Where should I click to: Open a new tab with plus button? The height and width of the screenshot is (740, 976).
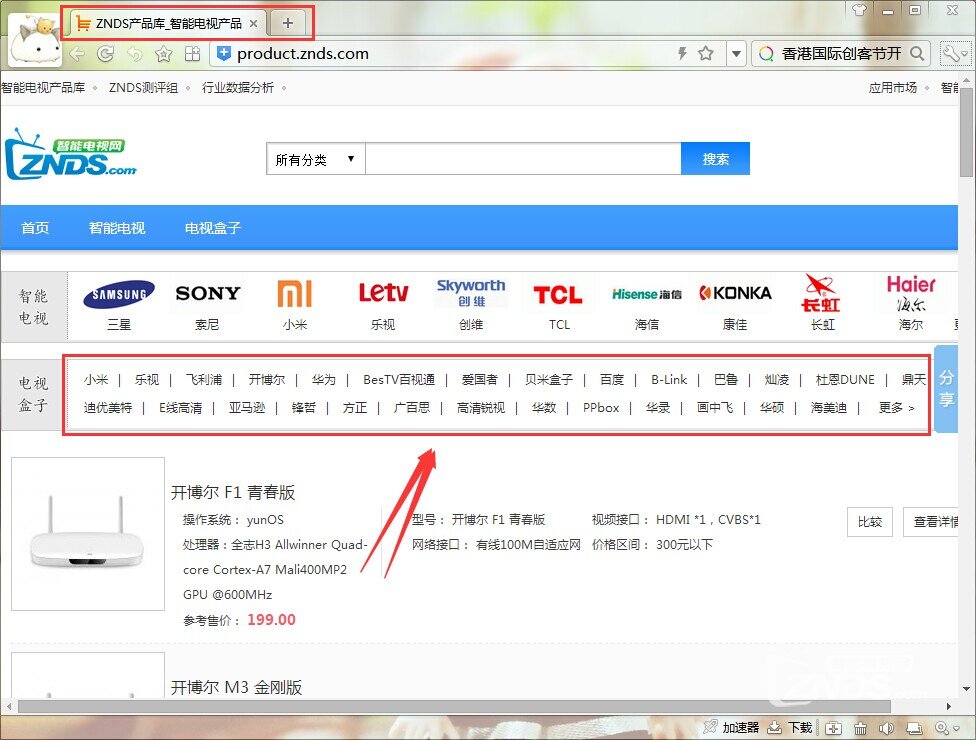click(x=288, y=23)
